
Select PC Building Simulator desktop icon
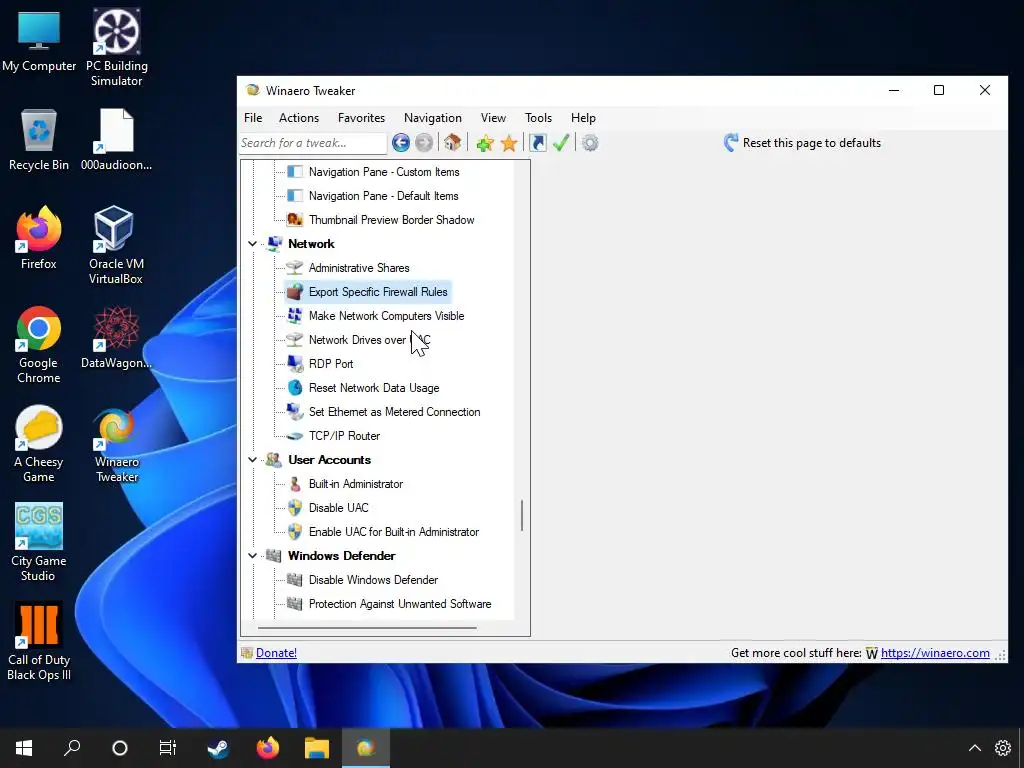116,47
